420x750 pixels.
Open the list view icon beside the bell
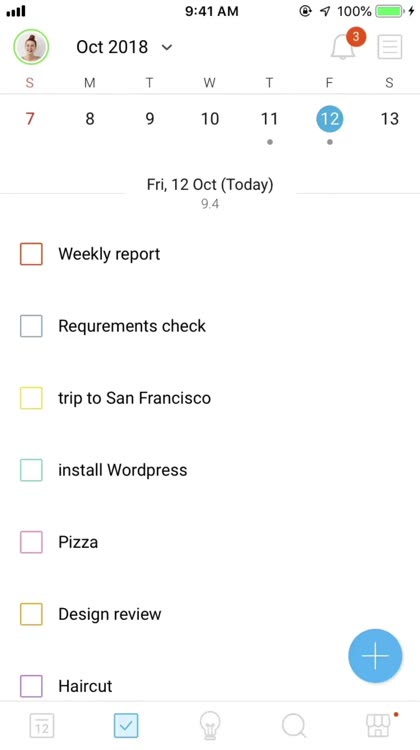point(389,47)
